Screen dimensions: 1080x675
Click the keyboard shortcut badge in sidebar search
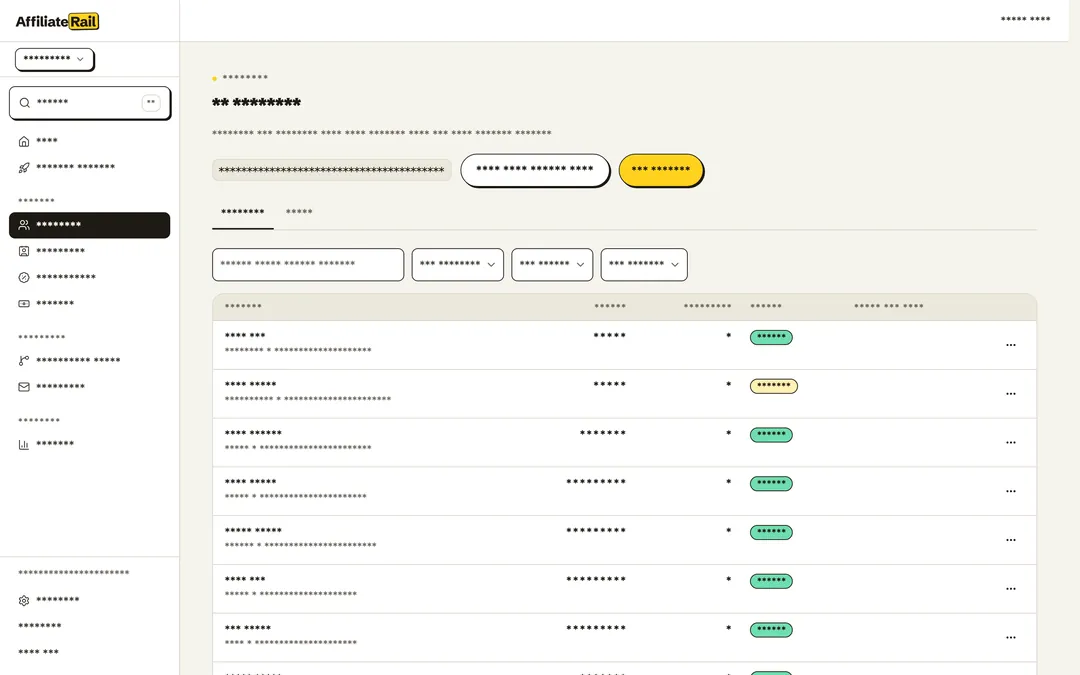point(151,103)
